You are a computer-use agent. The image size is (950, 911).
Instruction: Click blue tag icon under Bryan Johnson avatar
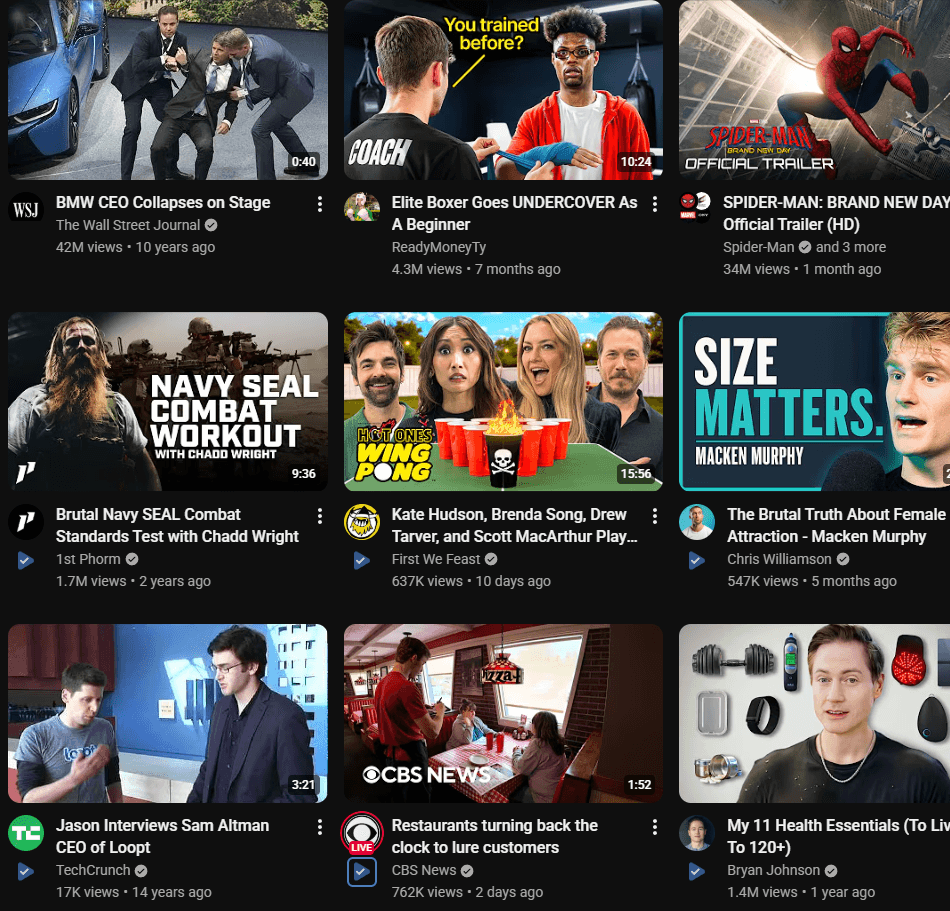[x=697, y=872]
